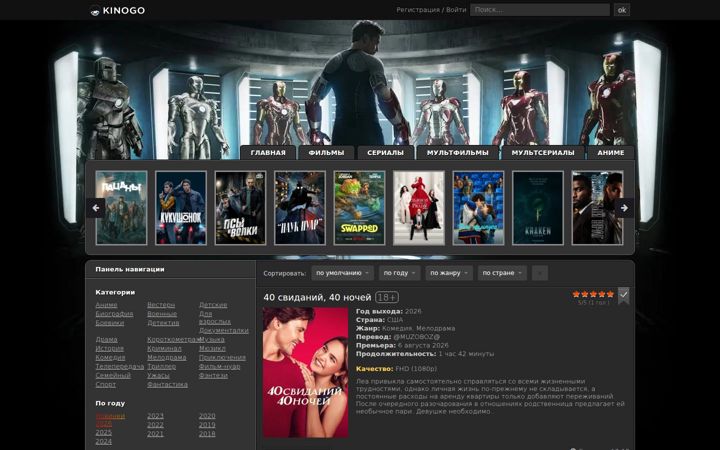This screenshot has height=450, width=720.
Task: Open the Паук-нуар poster thumbnail
Action: point(300,208)
